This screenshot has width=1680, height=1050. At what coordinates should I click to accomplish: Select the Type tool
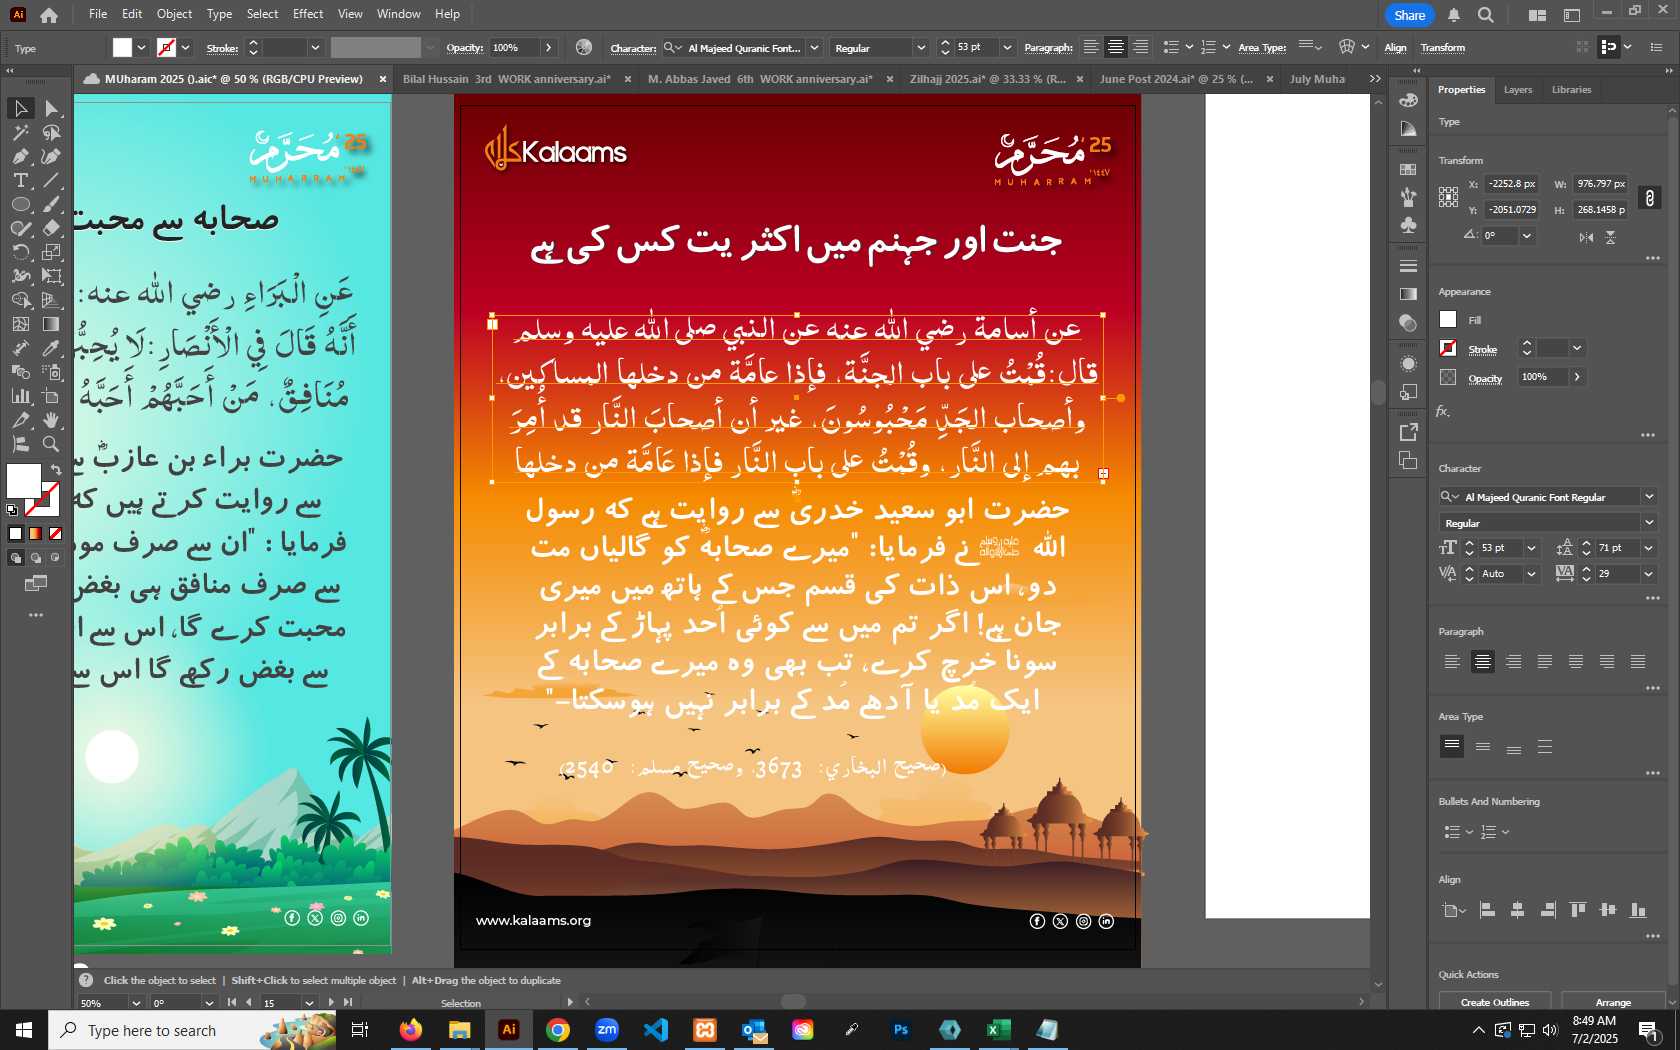(20, 180)
